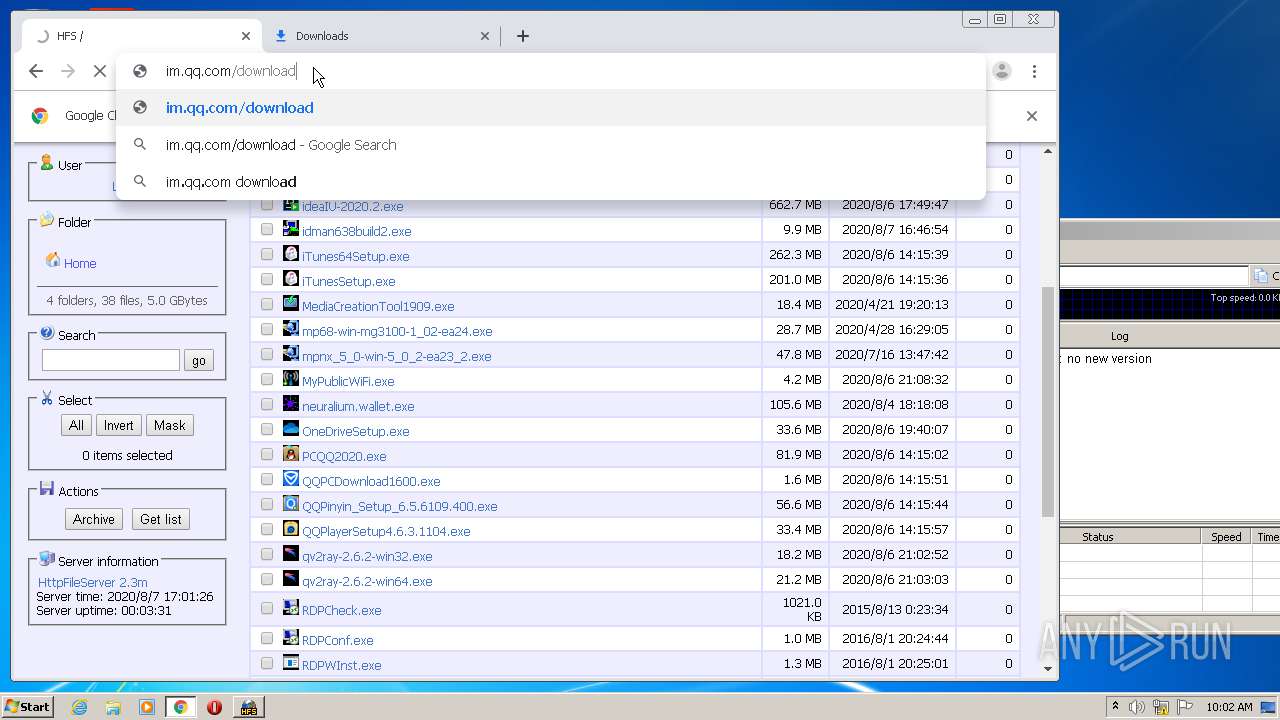Show hidden system tray icons
Screen dimensions: 1280x720
[x=1115, y=707]
